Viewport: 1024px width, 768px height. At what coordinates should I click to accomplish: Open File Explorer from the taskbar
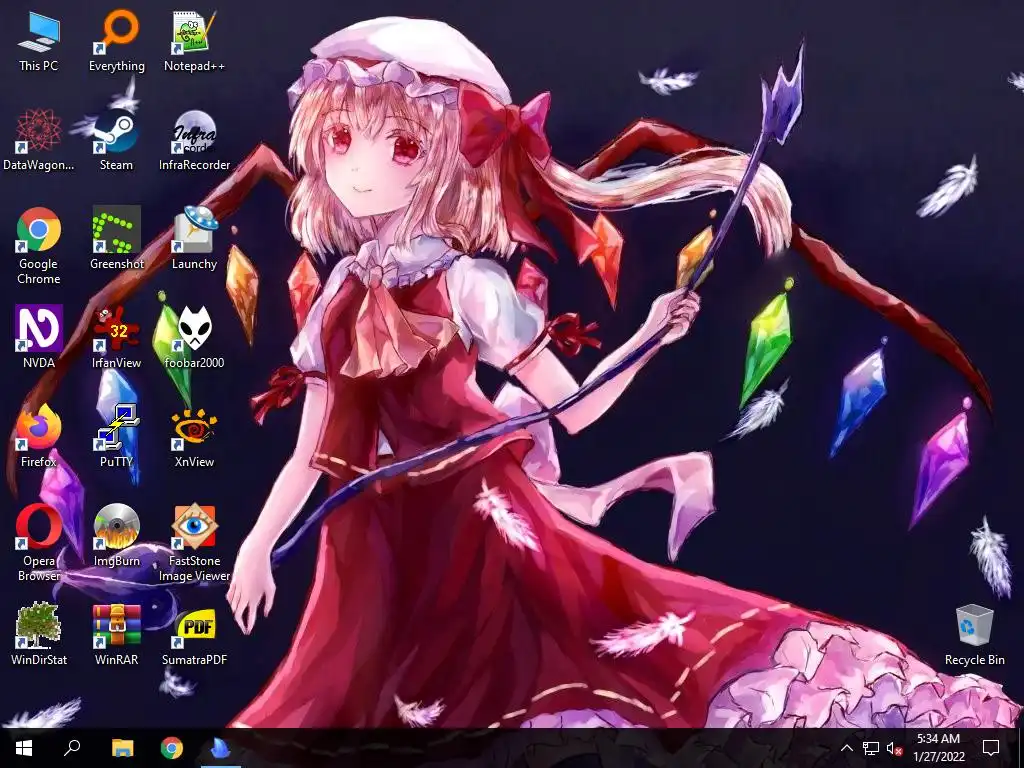[x=122, y=748]
